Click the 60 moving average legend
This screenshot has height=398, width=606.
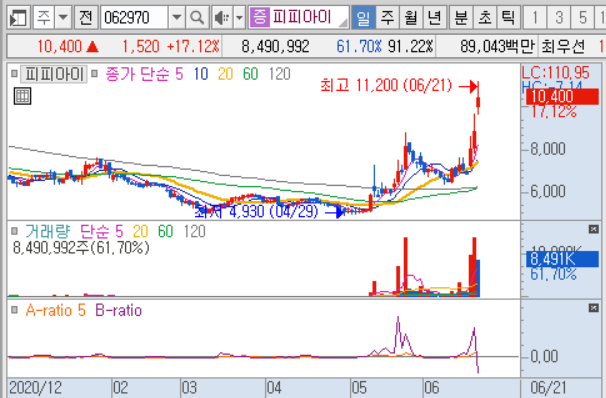(250, 74)
